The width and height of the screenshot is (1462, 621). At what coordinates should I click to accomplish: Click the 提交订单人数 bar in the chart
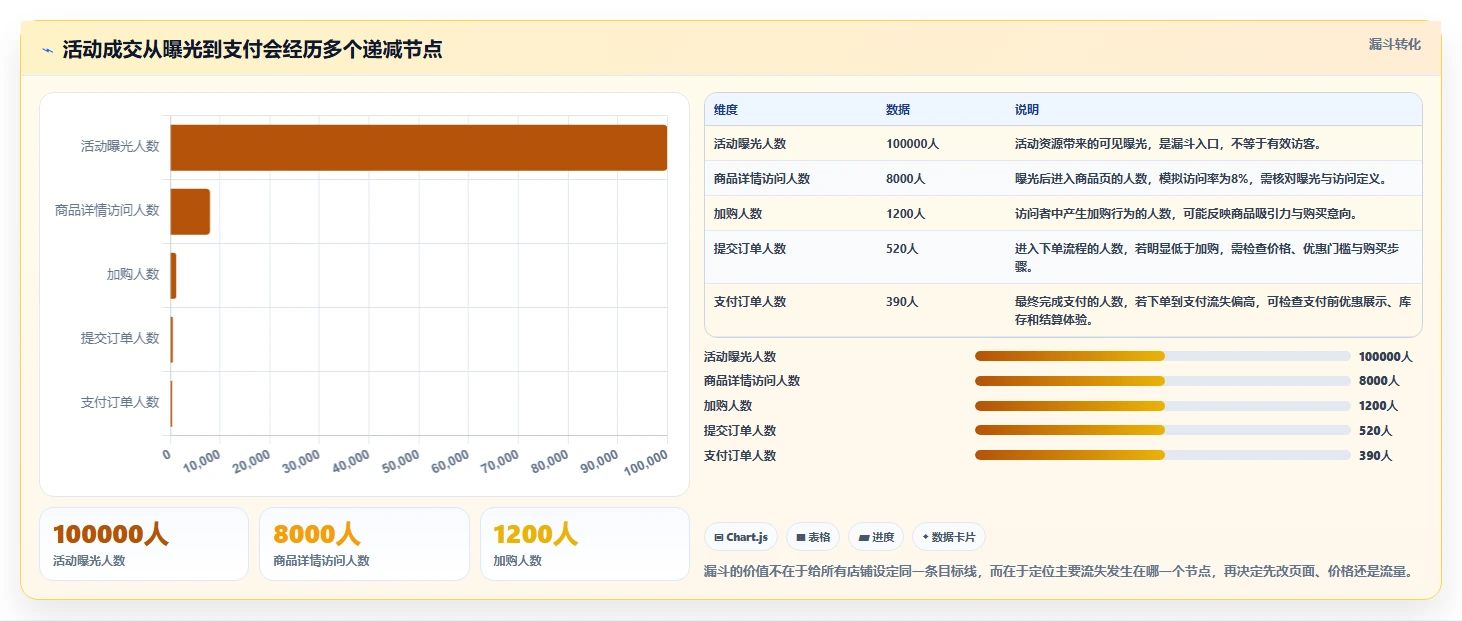[172, 339]
